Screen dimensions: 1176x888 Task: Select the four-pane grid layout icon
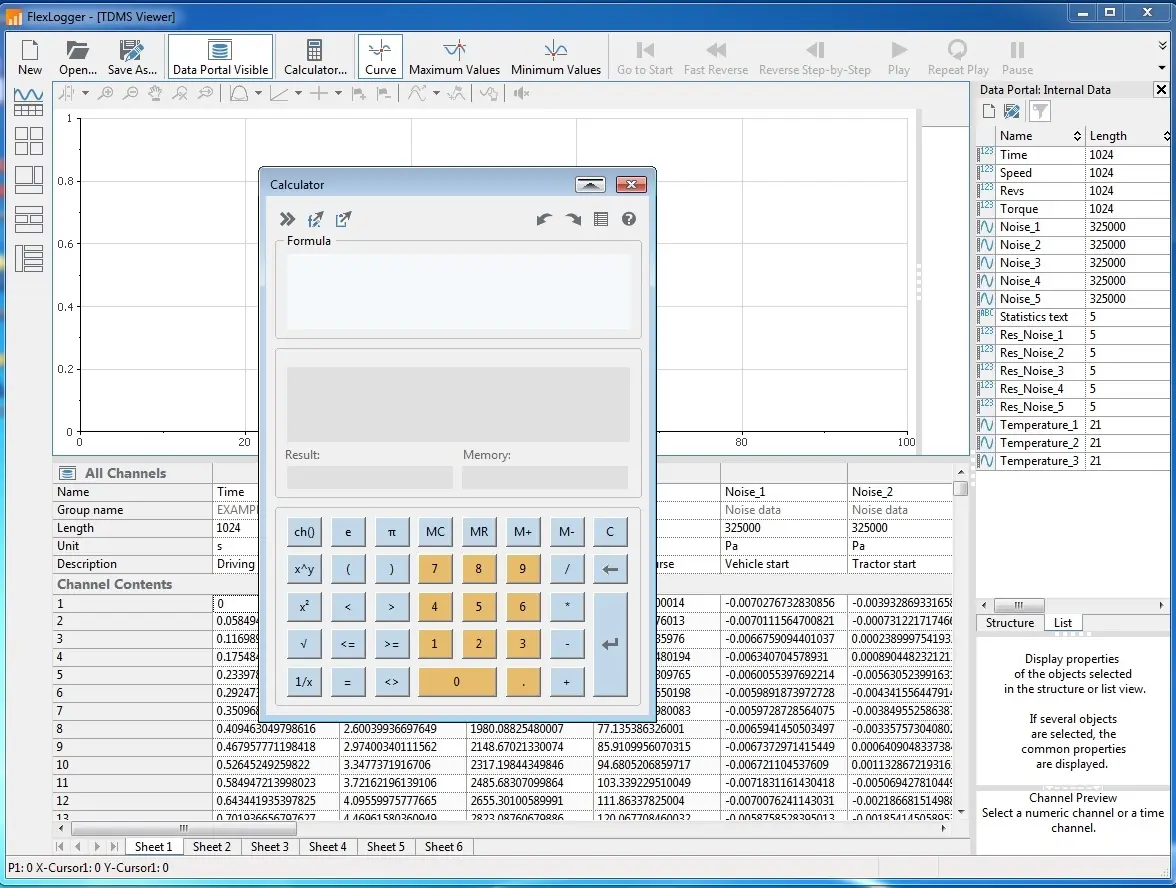(28, 141)
